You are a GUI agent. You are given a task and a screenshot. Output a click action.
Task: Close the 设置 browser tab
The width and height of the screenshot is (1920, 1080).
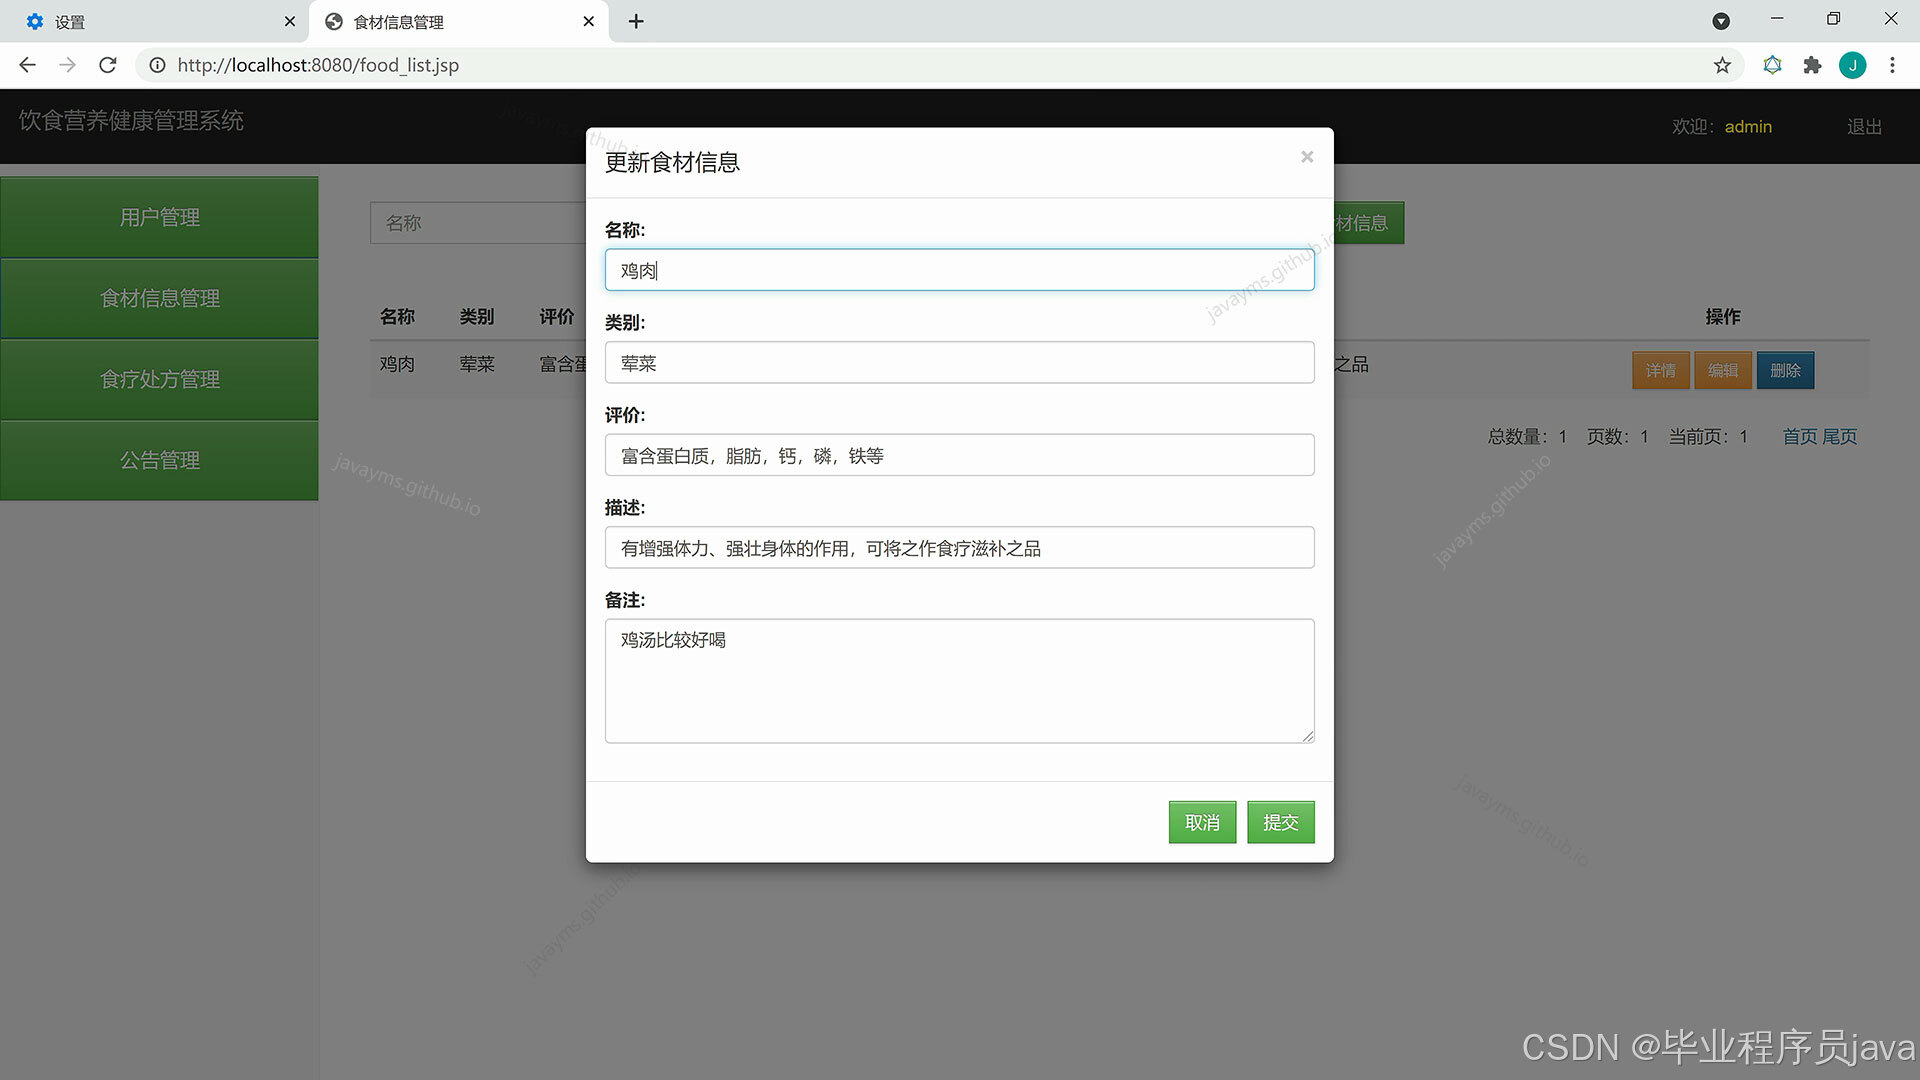(x=289, y=21)
